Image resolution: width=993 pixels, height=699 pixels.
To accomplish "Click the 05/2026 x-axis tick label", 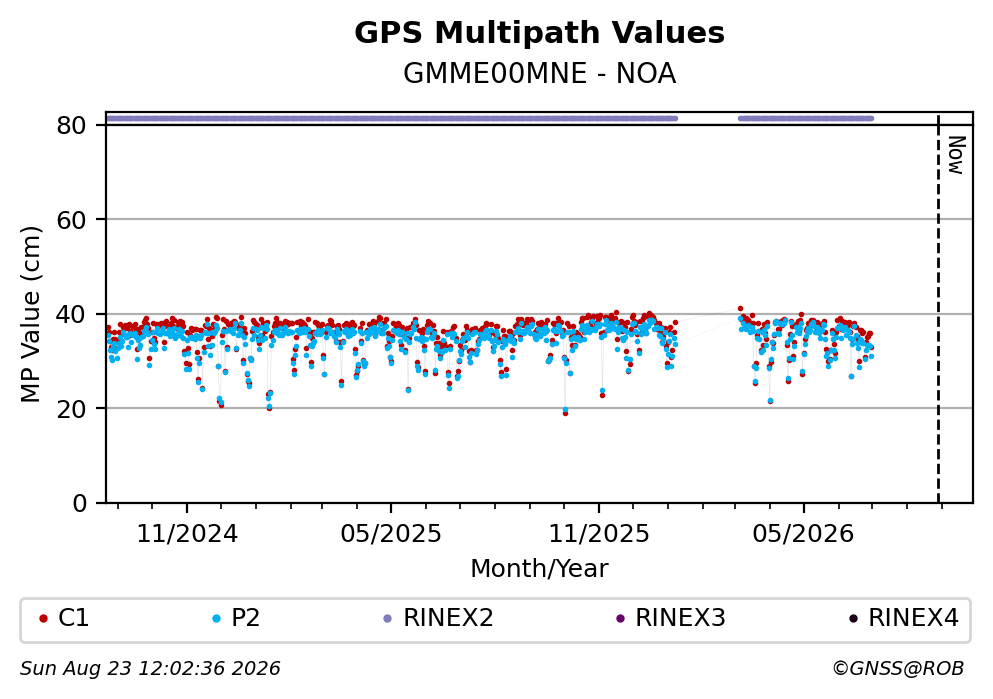I will (803, 534).
